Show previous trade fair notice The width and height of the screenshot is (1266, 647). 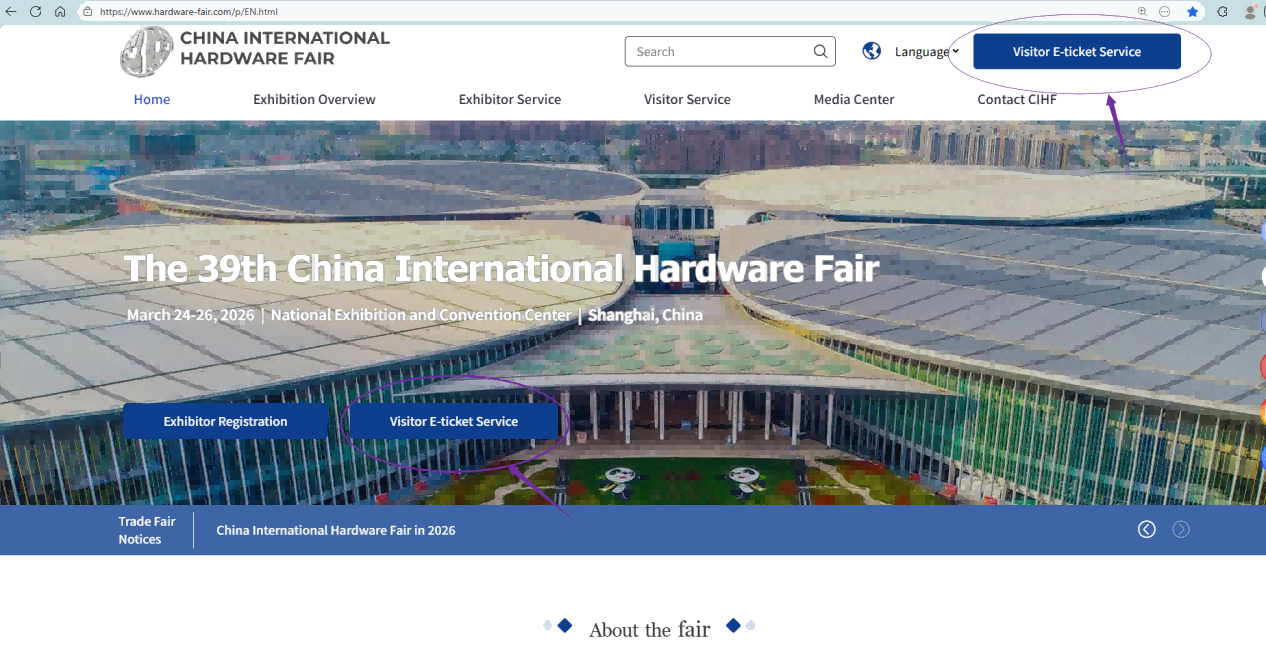coord(1146,529)
